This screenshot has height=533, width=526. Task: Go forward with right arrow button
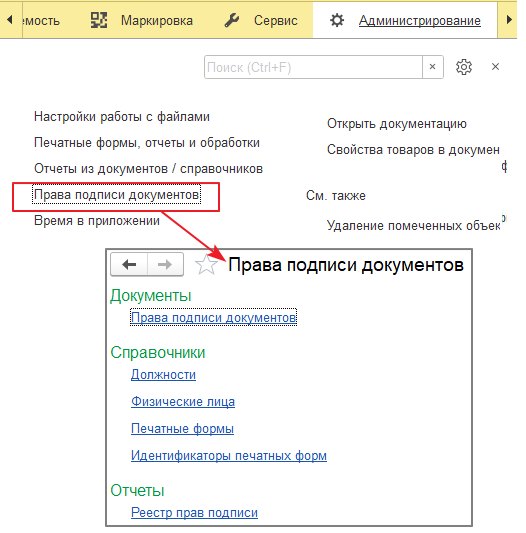pos(165,264)
